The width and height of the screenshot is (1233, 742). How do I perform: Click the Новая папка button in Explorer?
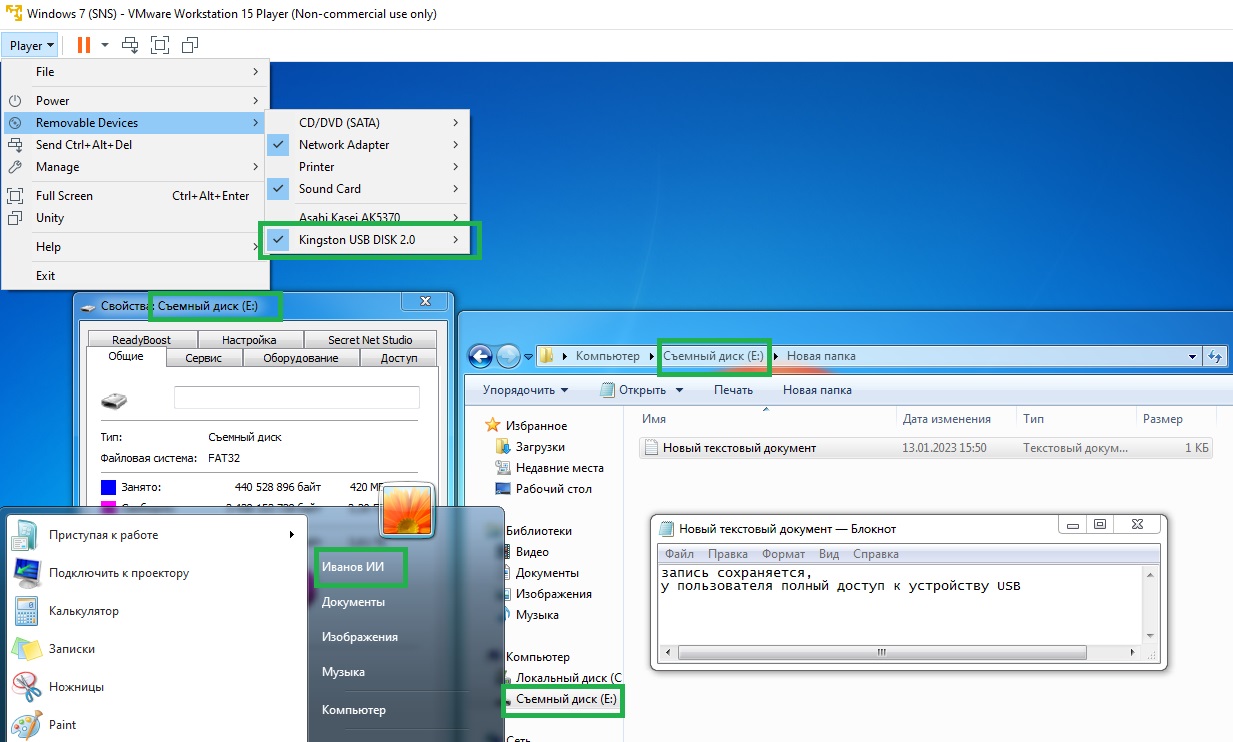tap(816, 390)
